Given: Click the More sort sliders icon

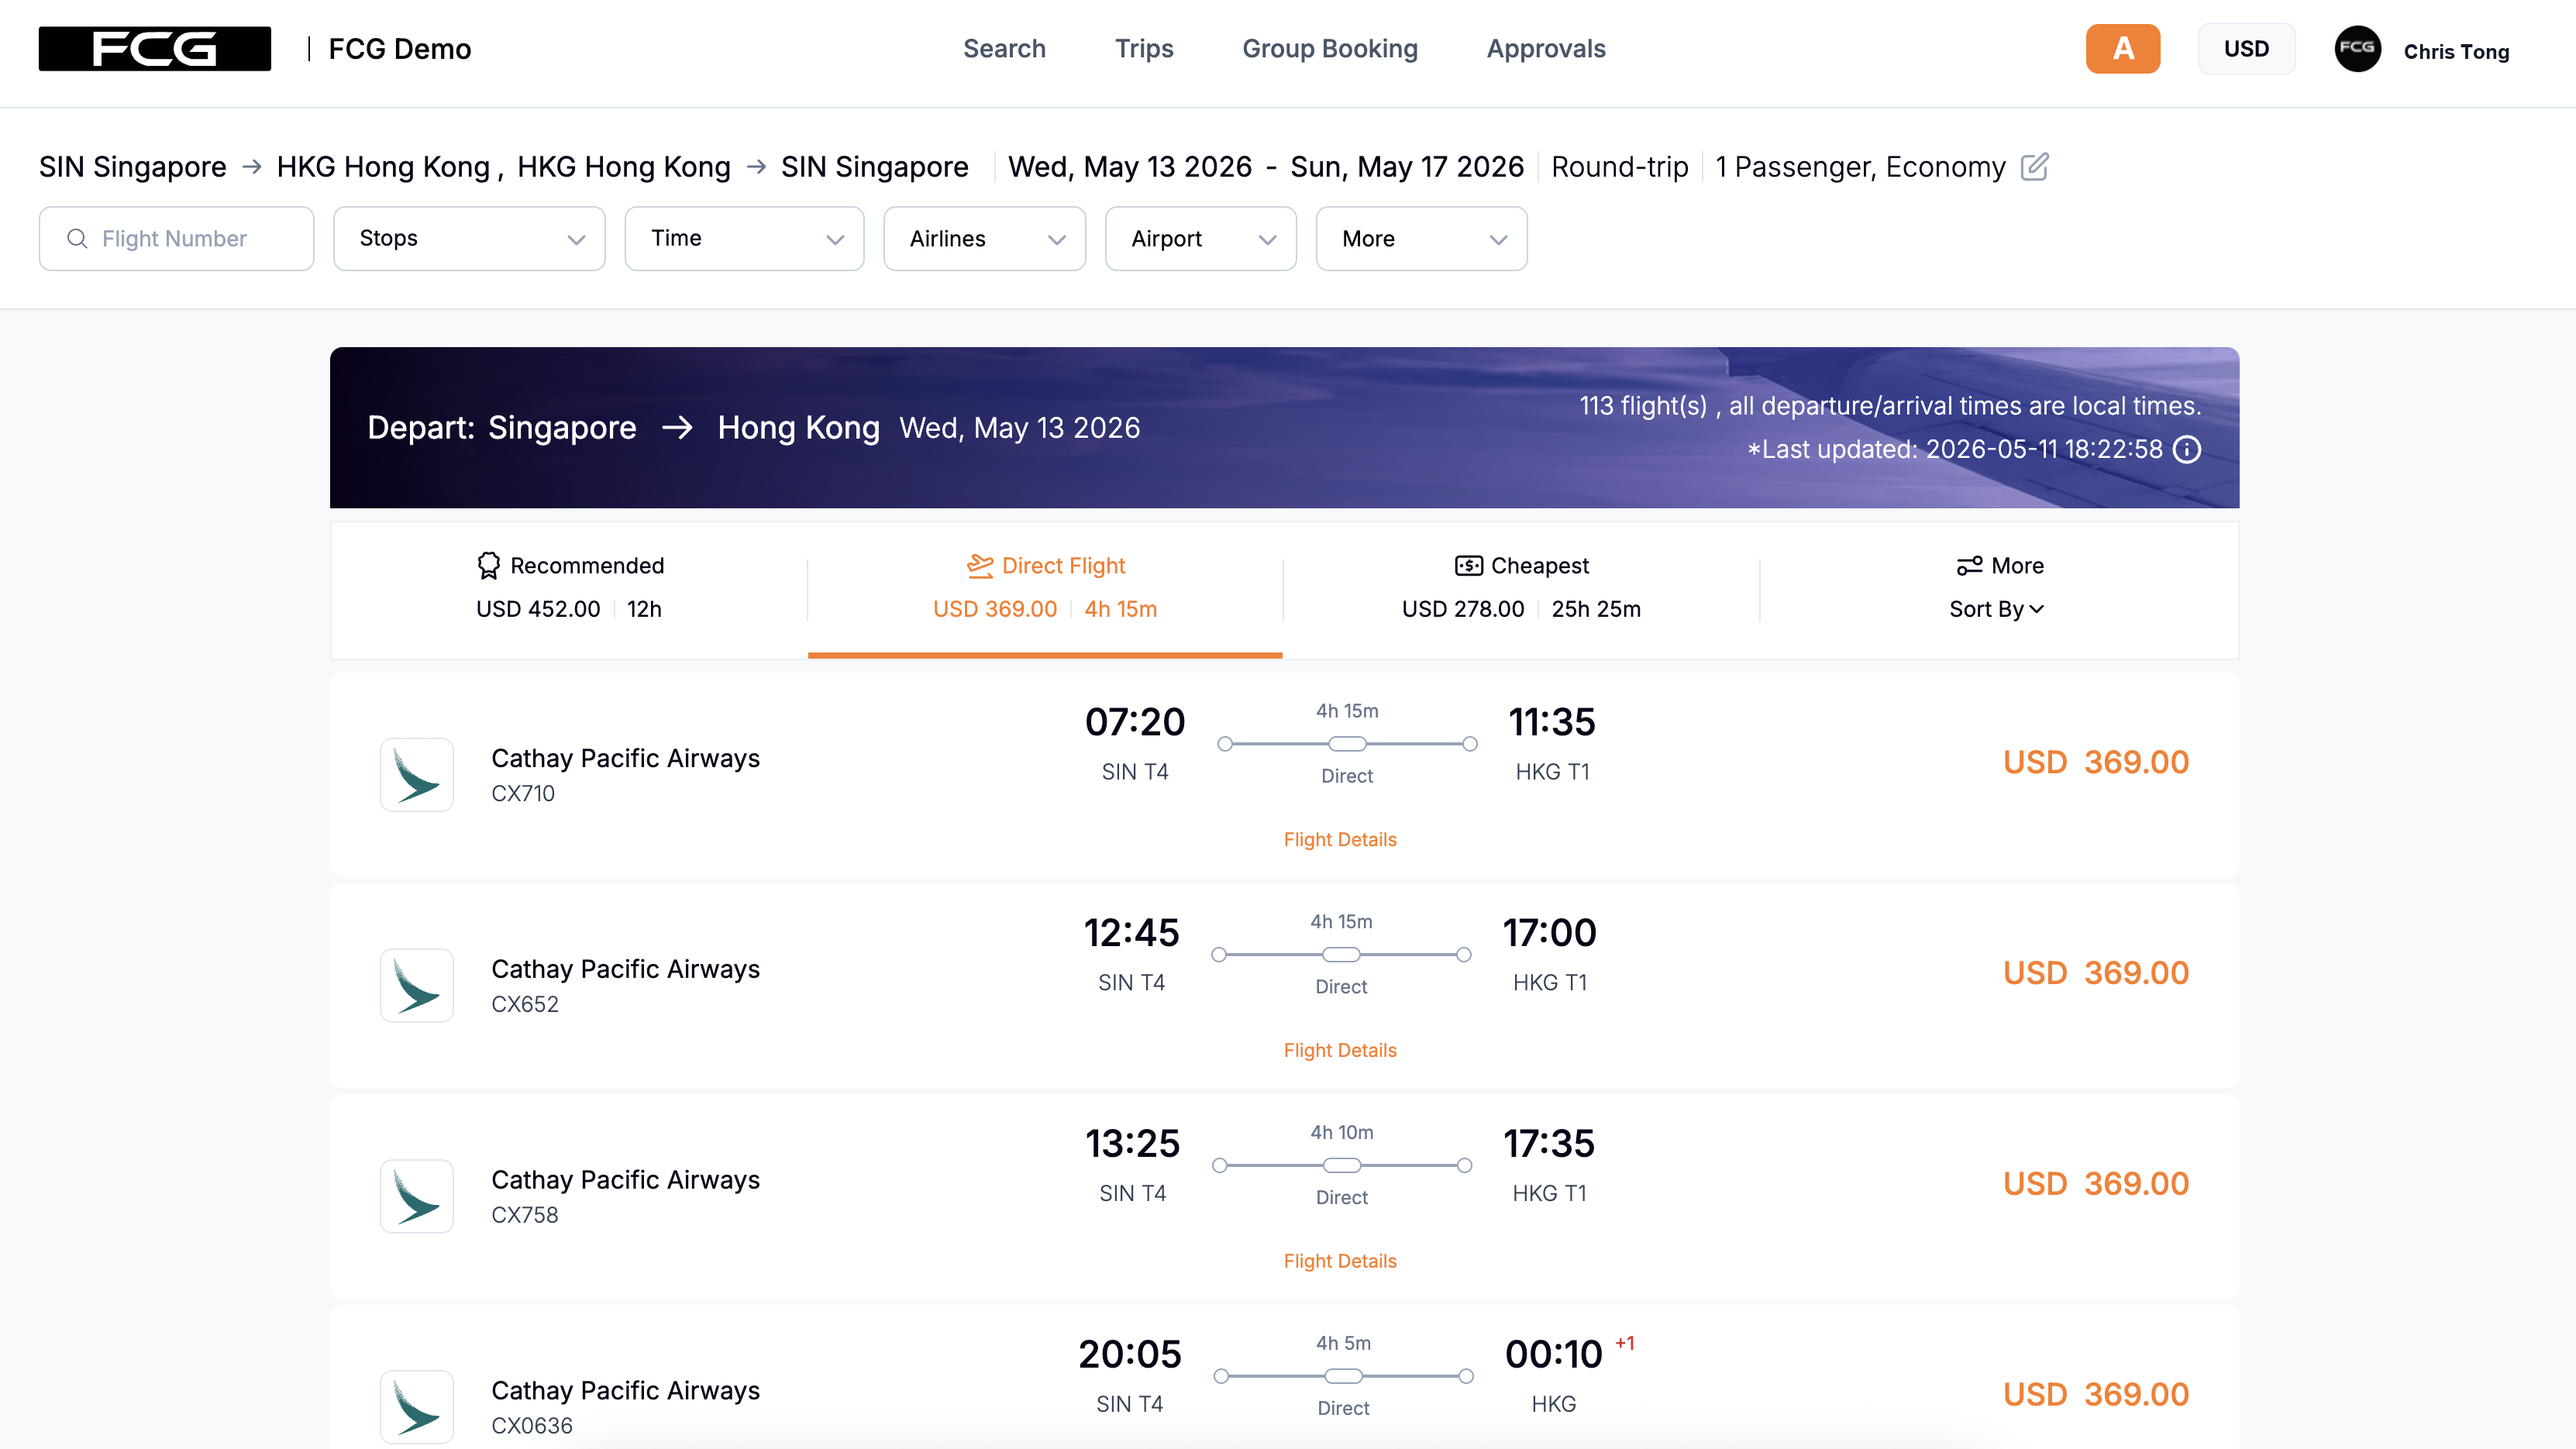Looking at the screenshot, I should 1969,566.
